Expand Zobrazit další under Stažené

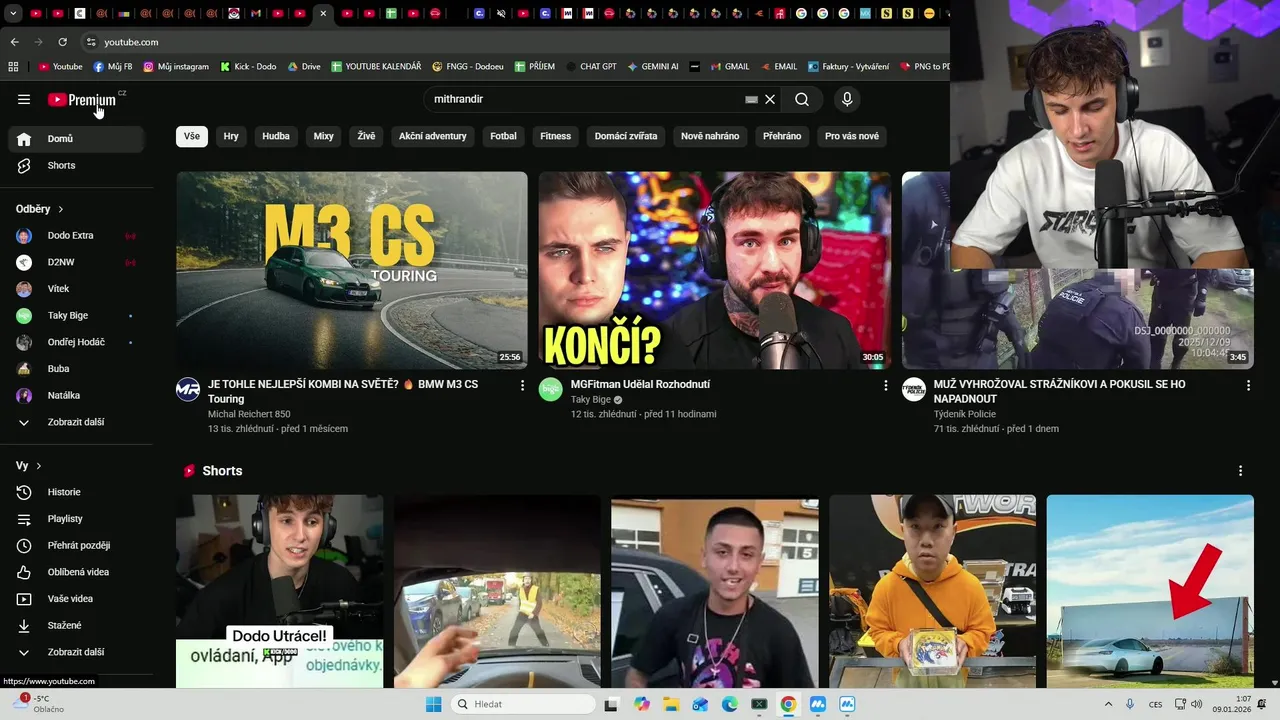click(x=76, y=652)
